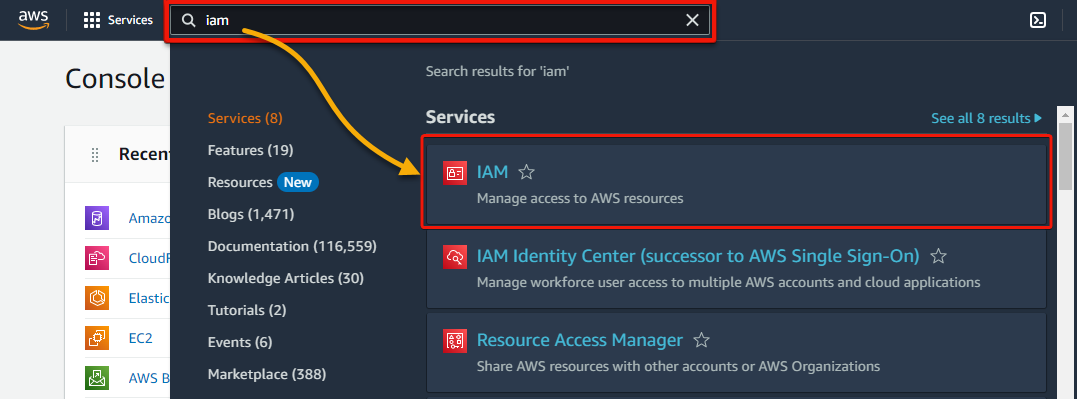Click the AWS logo home icon
The image size is (1077, 399).
click(x=33, y=20)
